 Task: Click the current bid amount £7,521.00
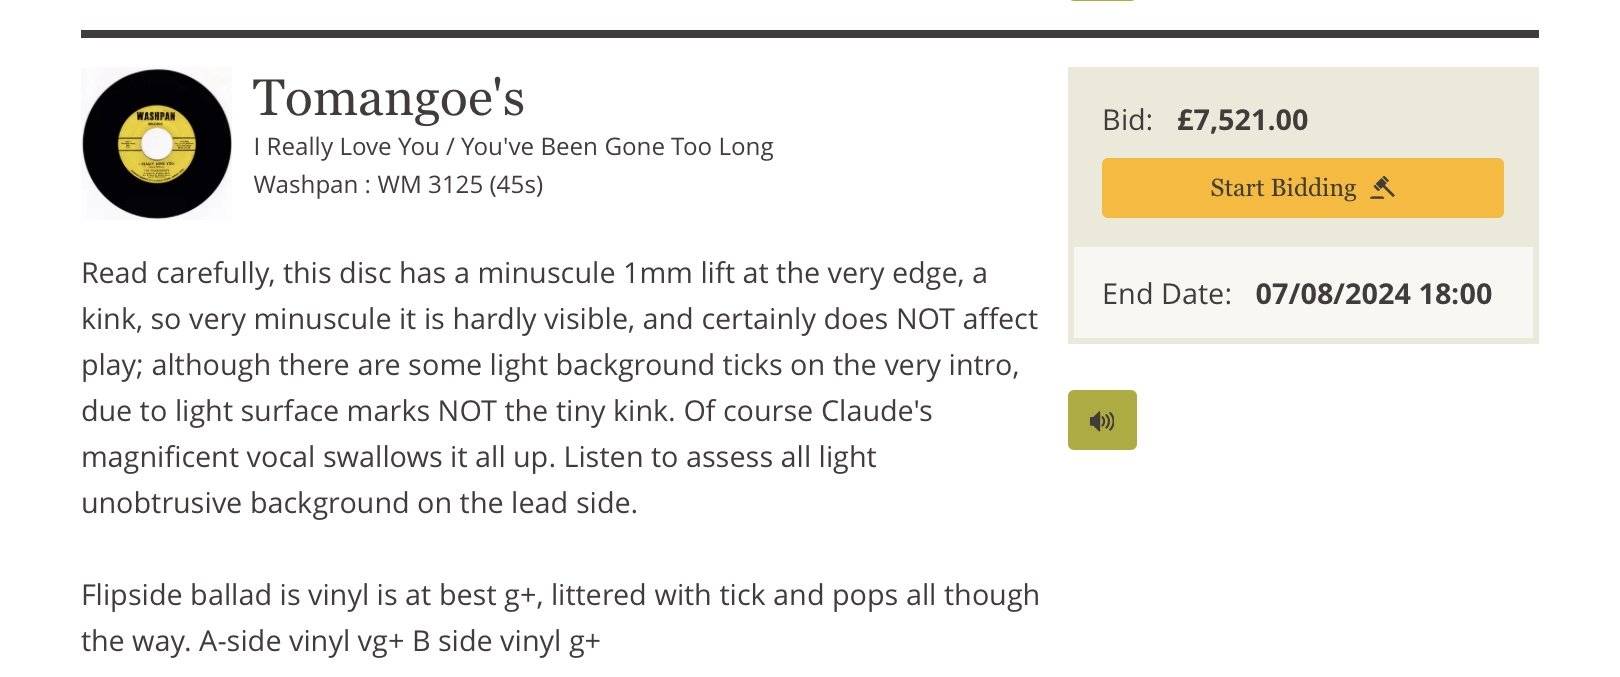point(1242,120)
